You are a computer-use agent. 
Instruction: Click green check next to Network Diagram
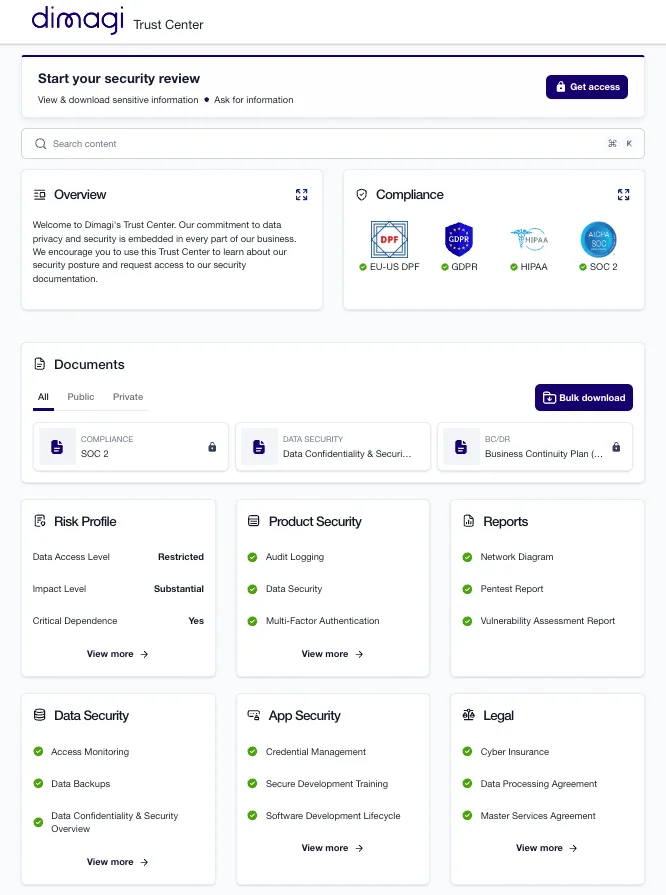point(467,557)
